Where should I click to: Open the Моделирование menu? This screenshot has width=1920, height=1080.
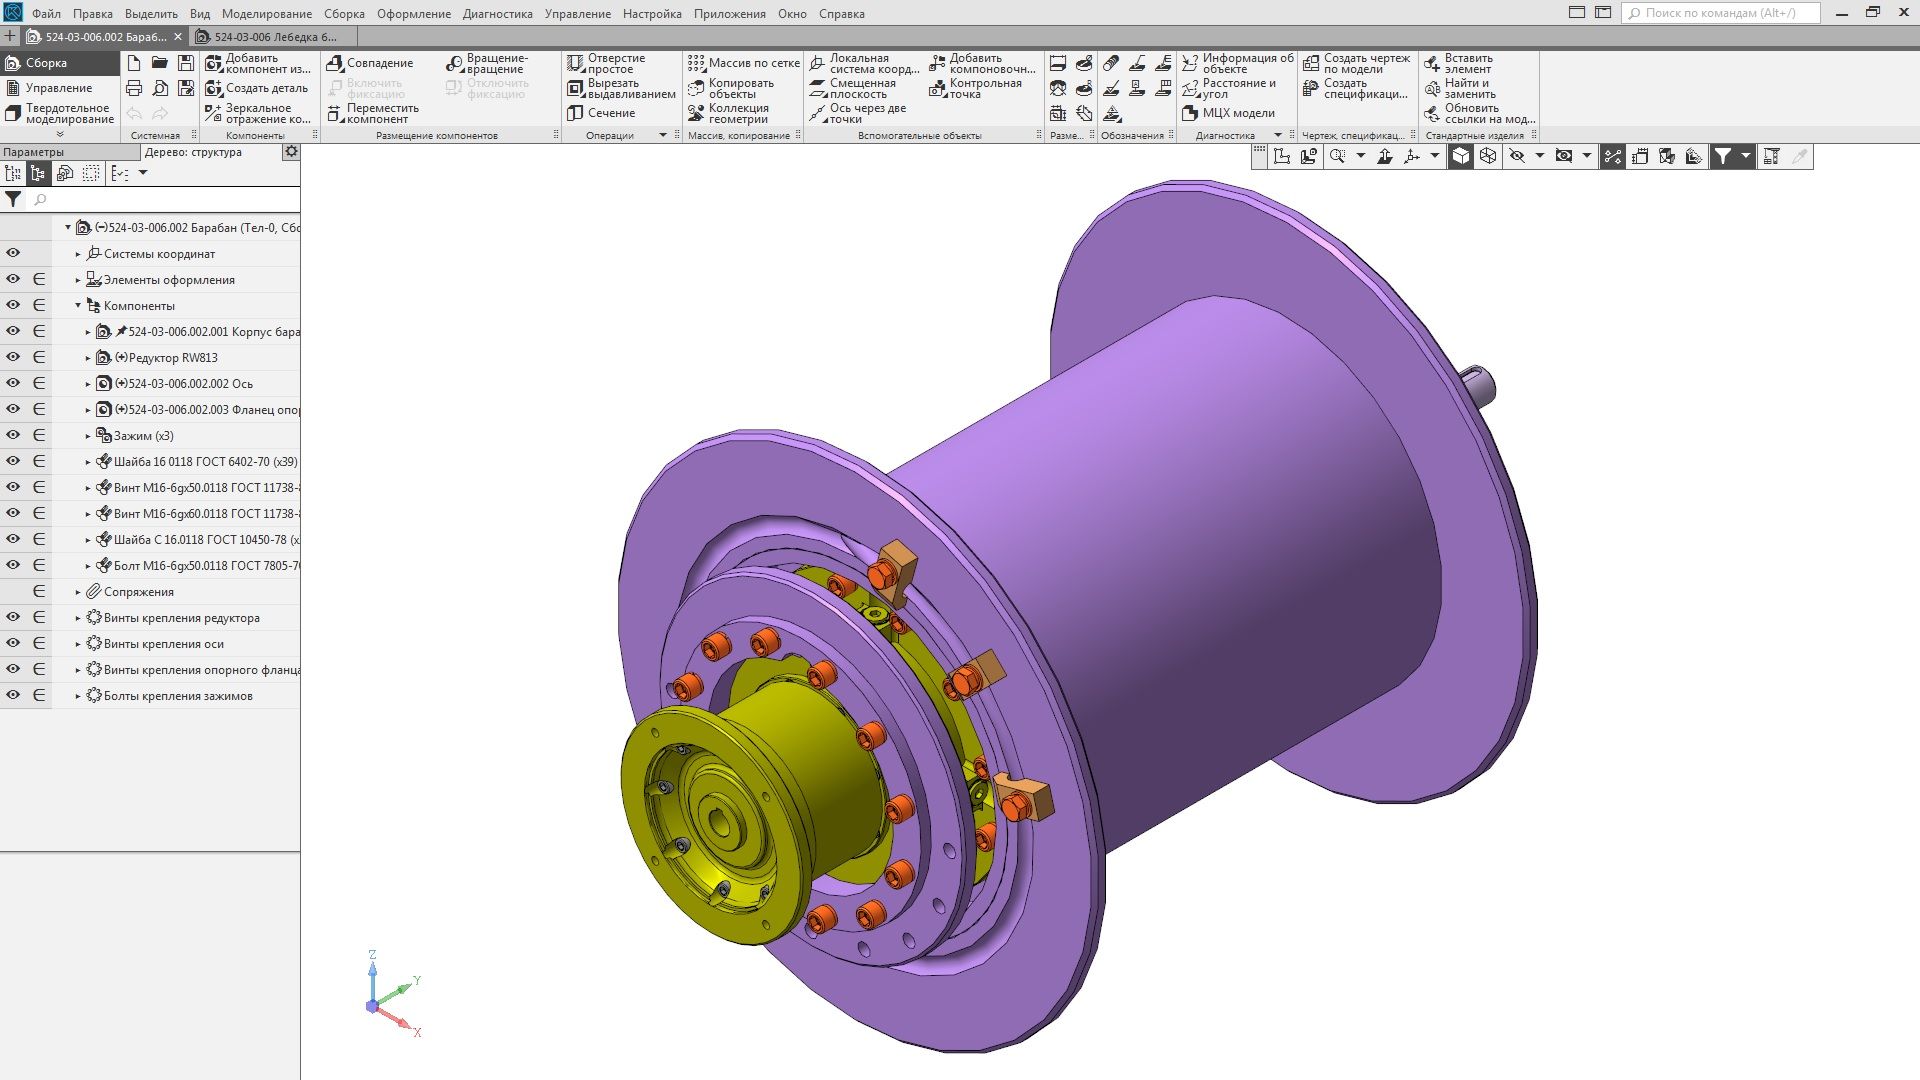pos(266,14)
